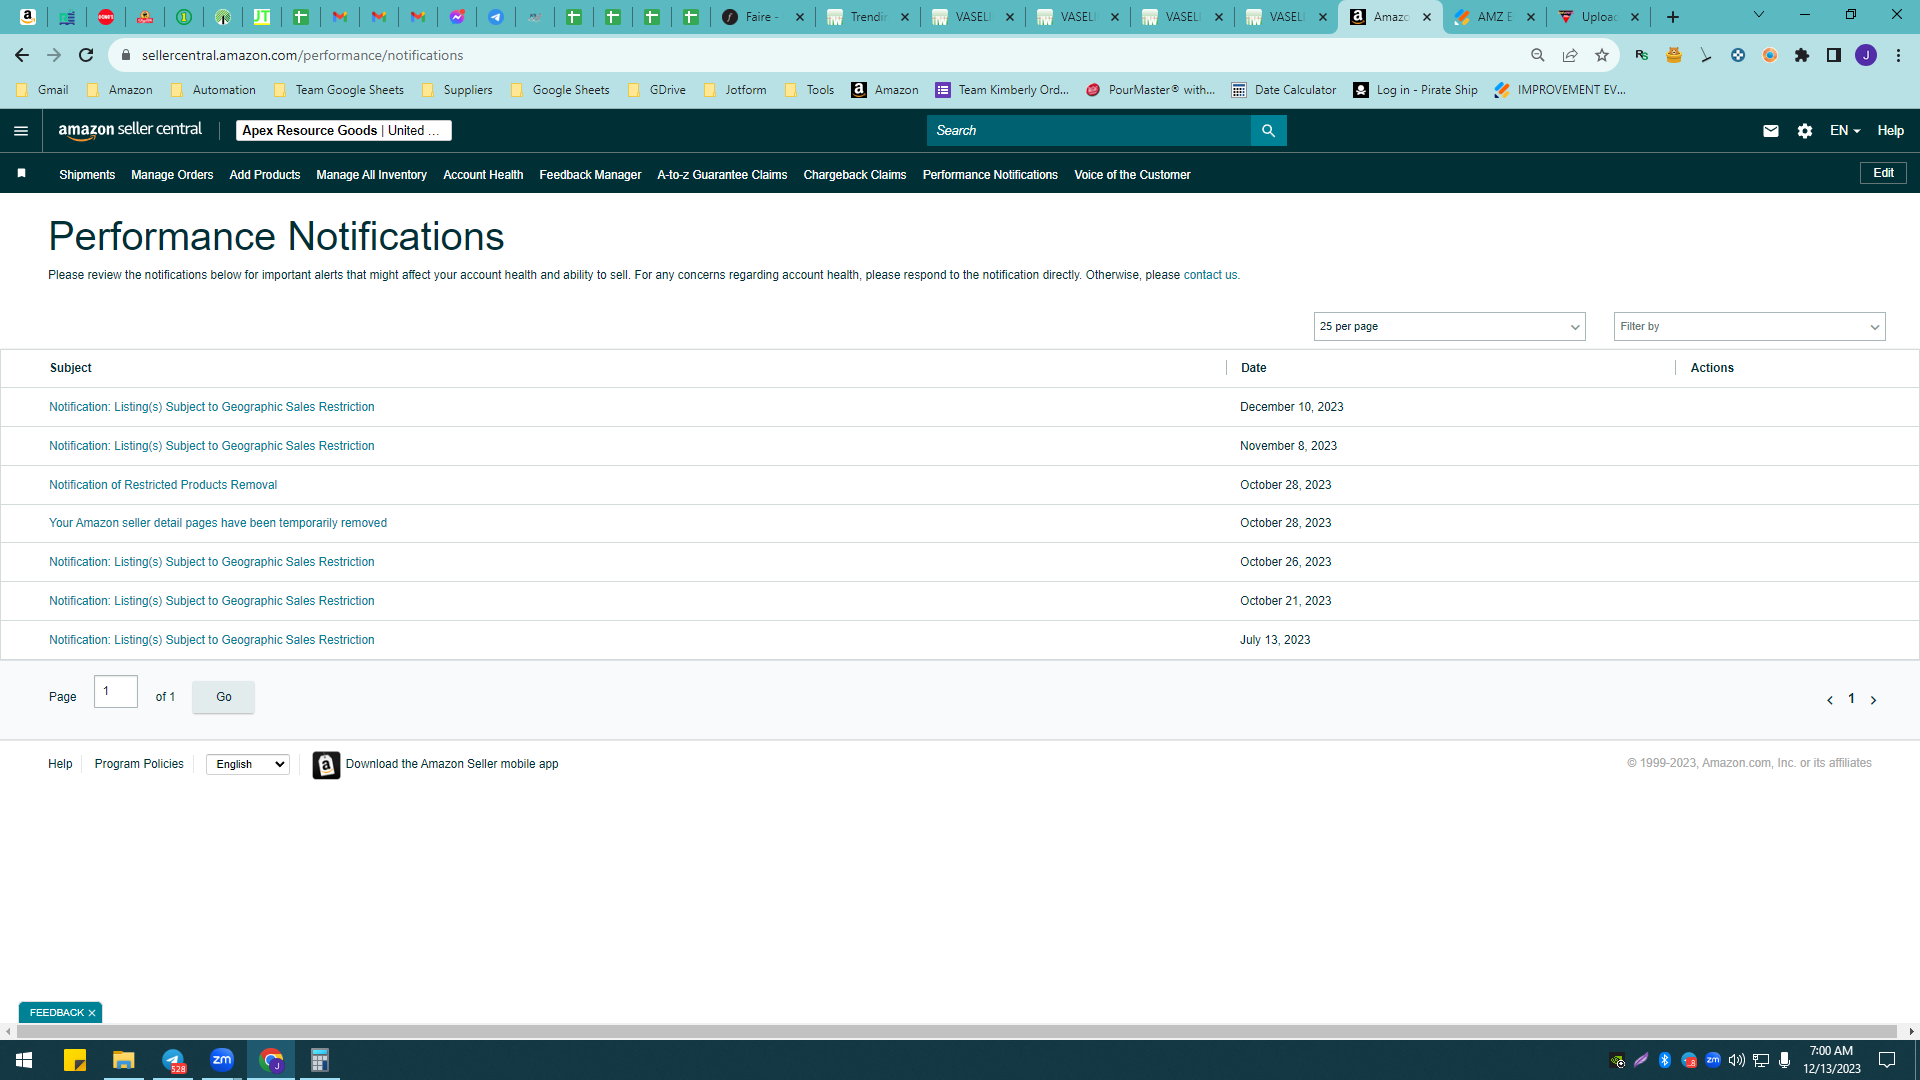Bookmark this page with the star icon
1920x1080 pixels.
tap(1602, 55)
